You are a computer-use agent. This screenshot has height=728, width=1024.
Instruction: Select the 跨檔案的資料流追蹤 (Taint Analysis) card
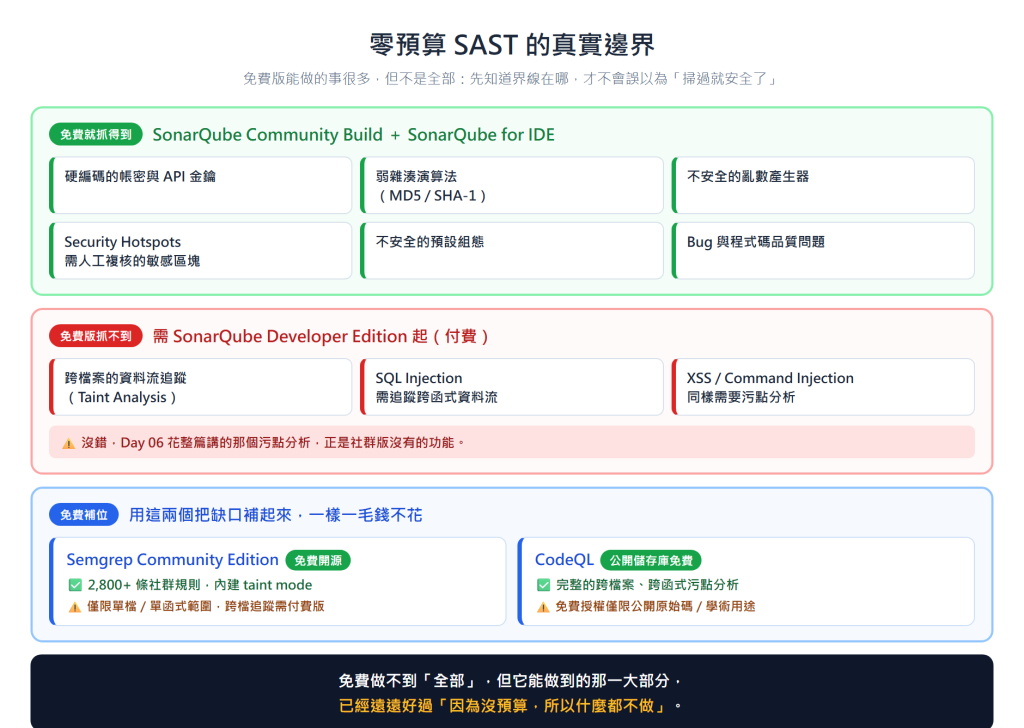(x=200, y=387)
